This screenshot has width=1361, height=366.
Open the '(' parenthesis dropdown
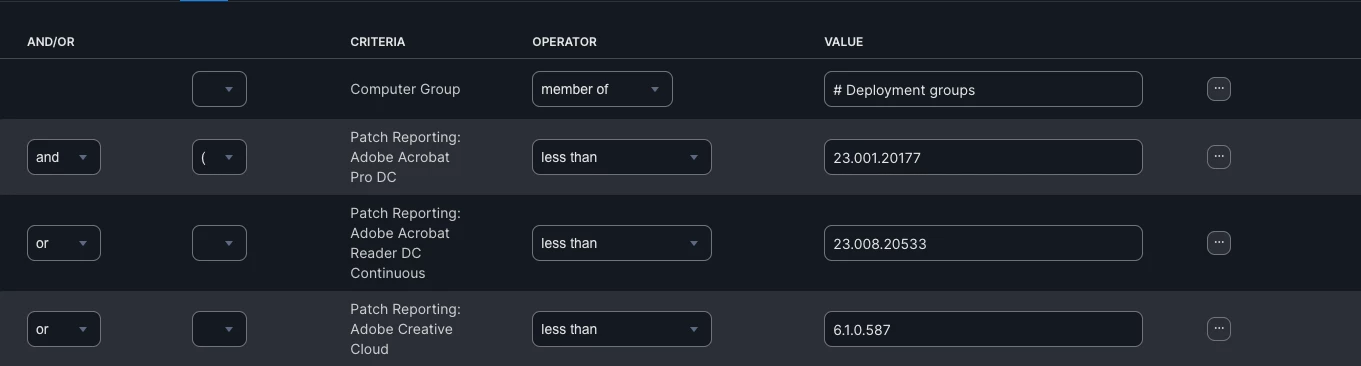(219, 157)
